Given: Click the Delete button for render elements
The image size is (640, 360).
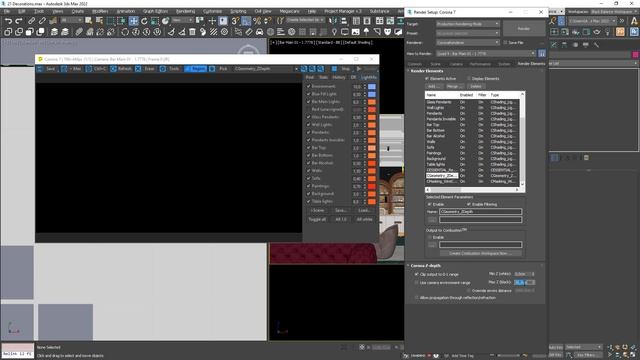Looking at the screenshot, I should tap(476, 87).
